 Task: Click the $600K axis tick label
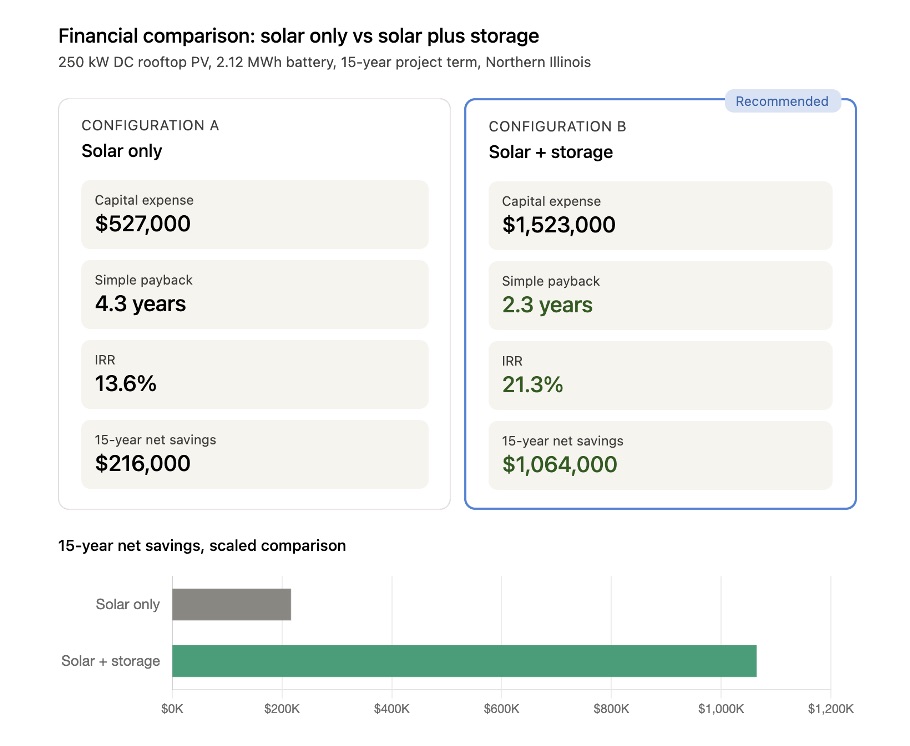tap(501, 709)
